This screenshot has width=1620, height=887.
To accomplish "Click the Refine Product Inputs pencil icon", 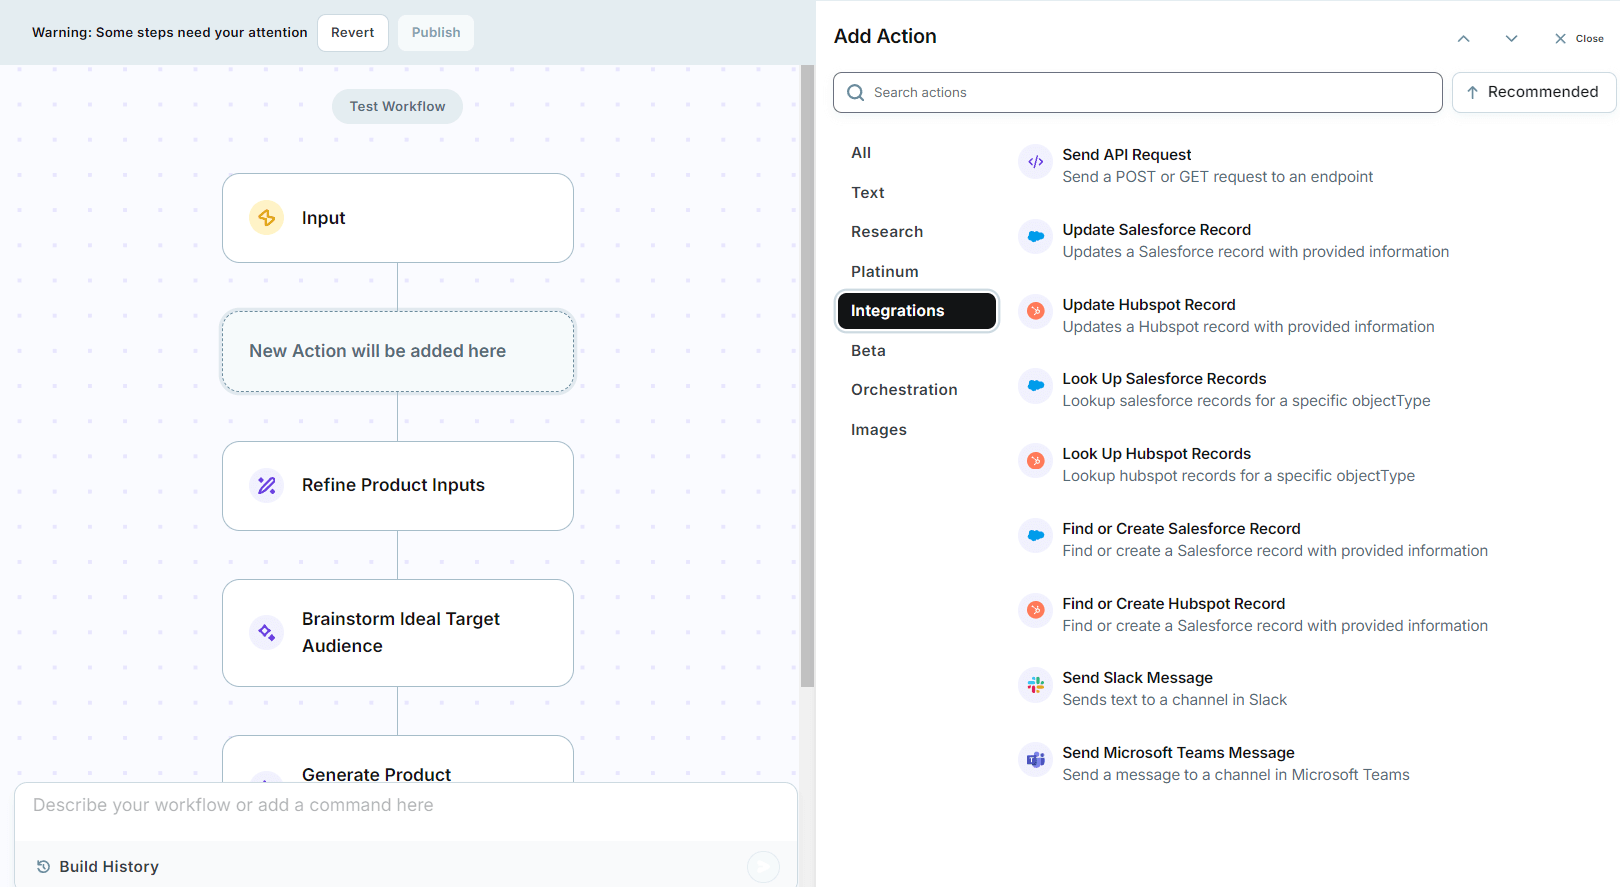I will 266,485.
